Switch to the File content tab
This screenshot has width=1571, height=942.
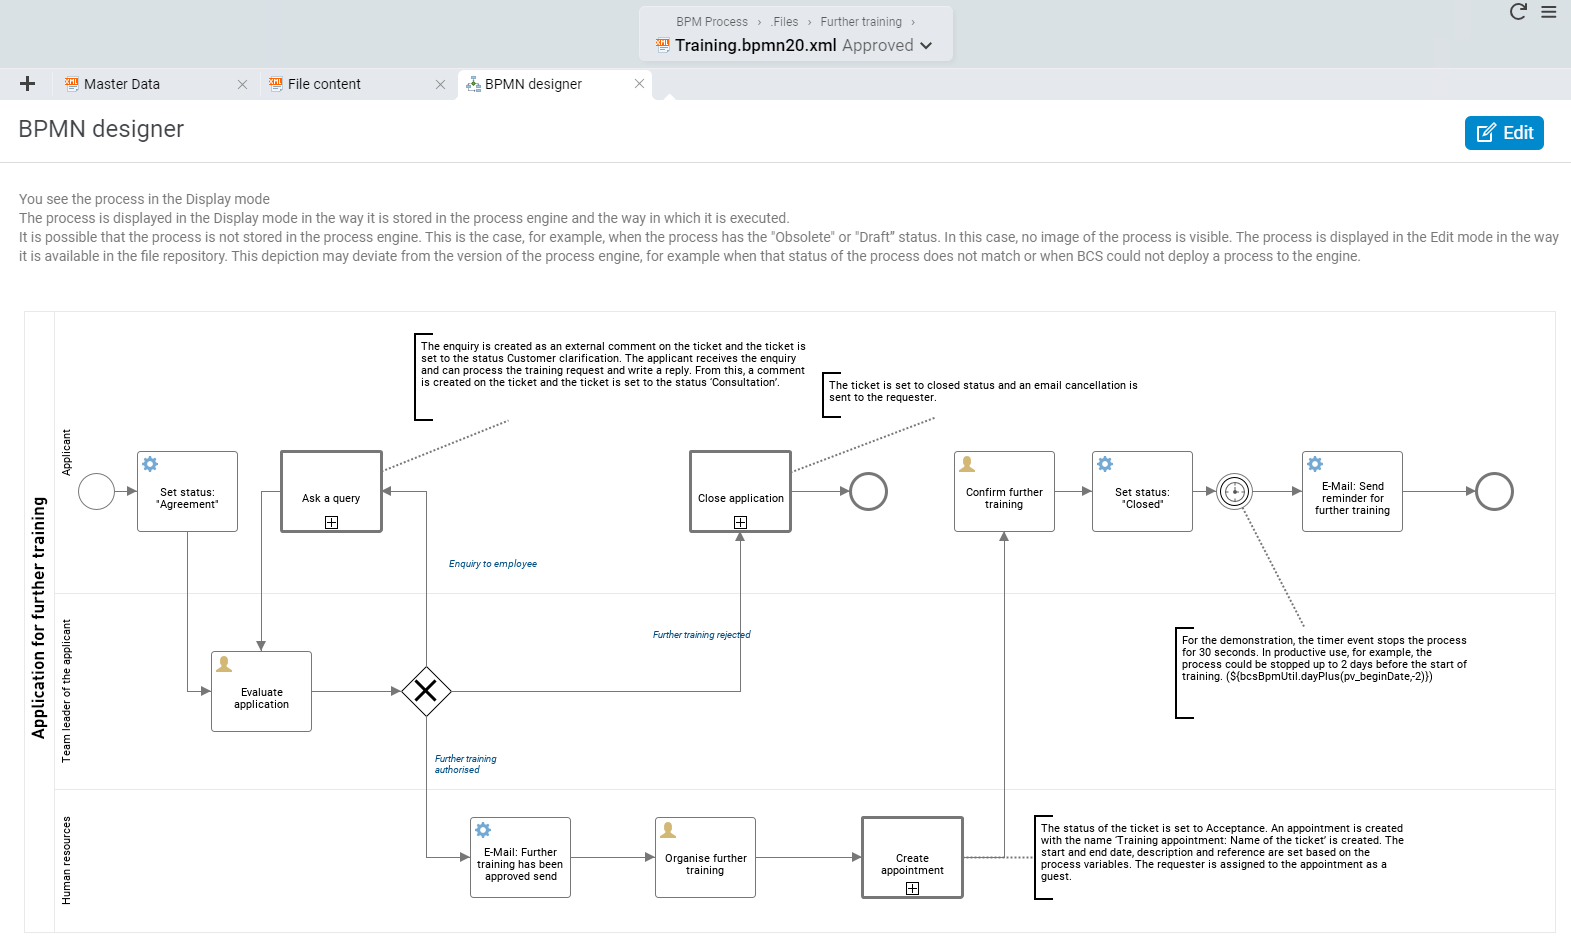[x=324, y=84]
